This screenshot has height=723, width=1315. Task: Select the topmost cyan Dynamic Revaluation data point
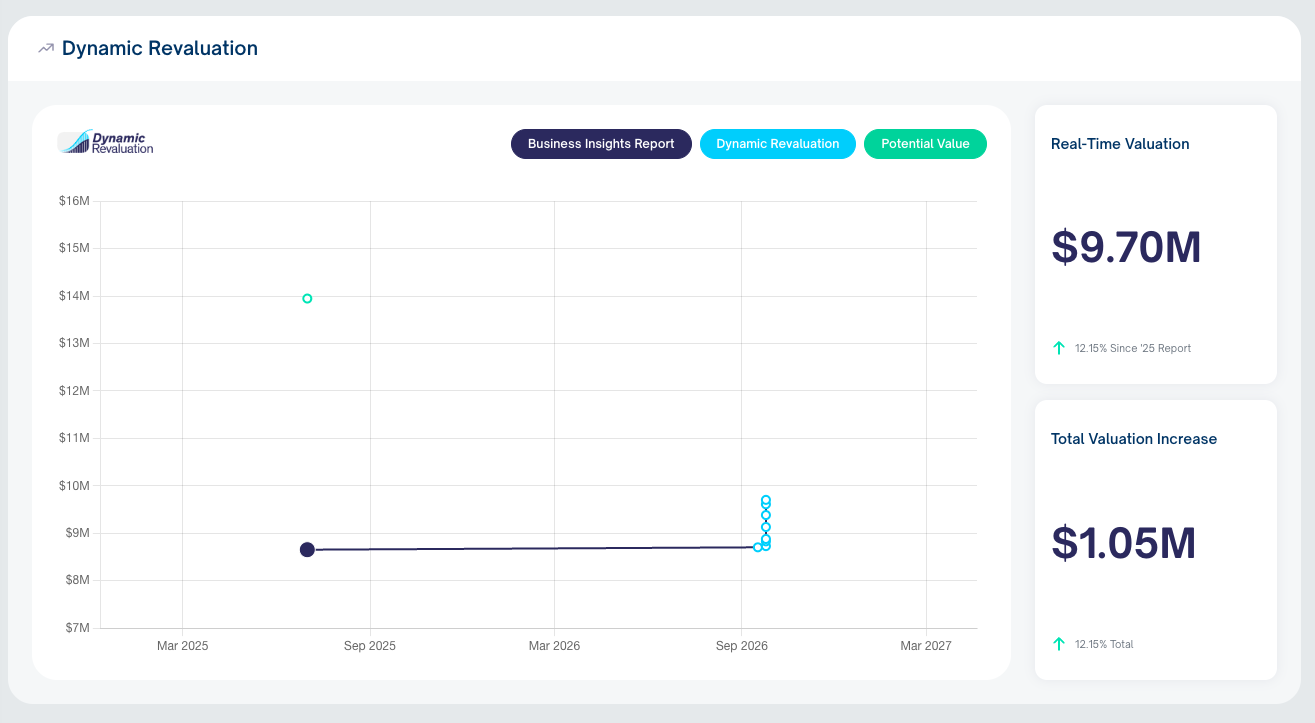point(766,500)
